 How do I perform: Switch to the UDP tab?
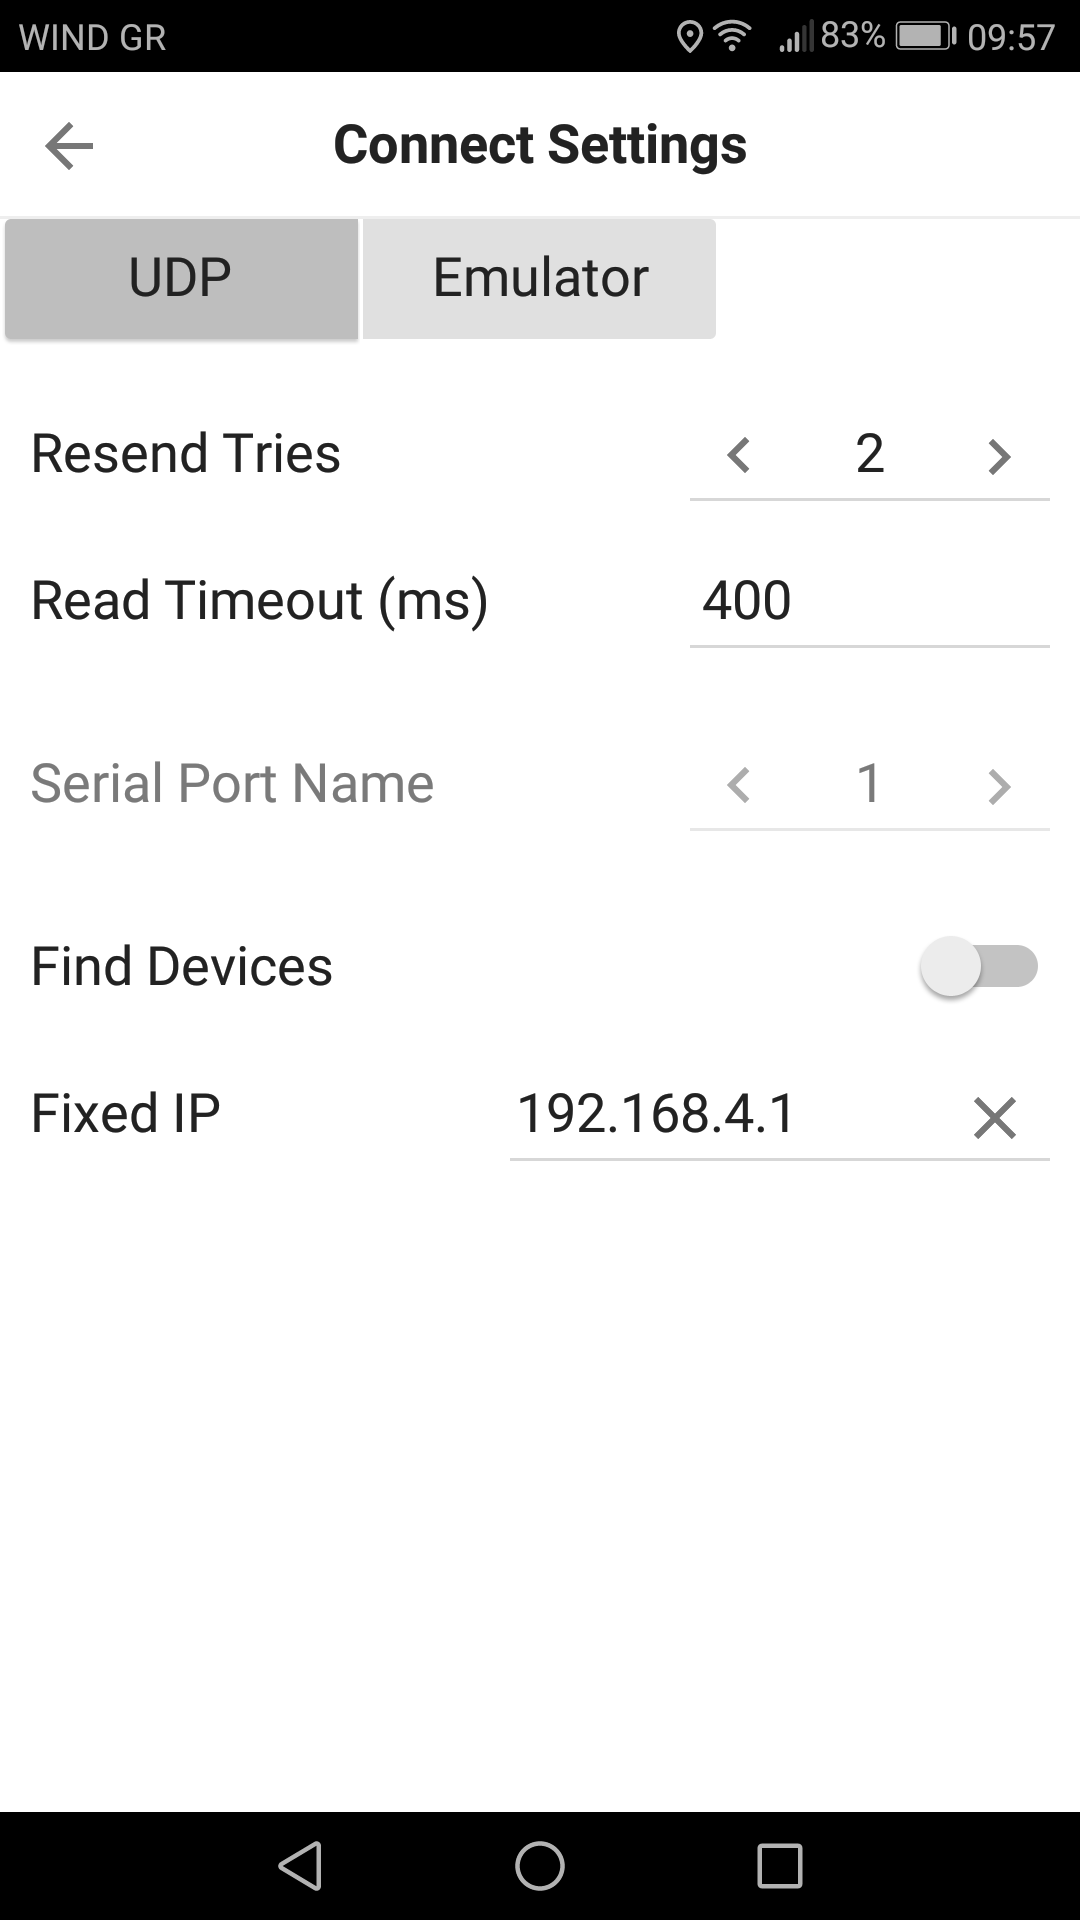point(181,278)
